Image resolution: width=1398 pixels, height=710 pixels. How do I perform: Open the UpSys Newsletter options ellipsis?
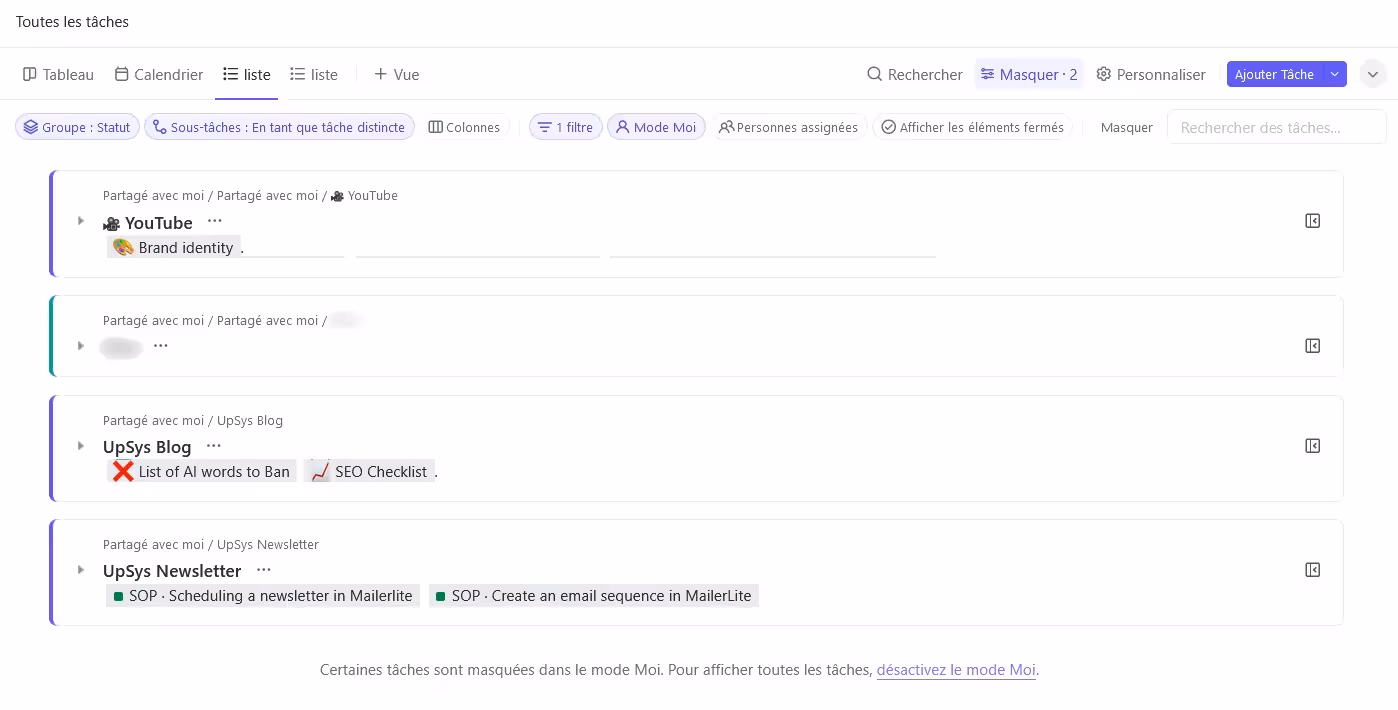click(263, 570)
